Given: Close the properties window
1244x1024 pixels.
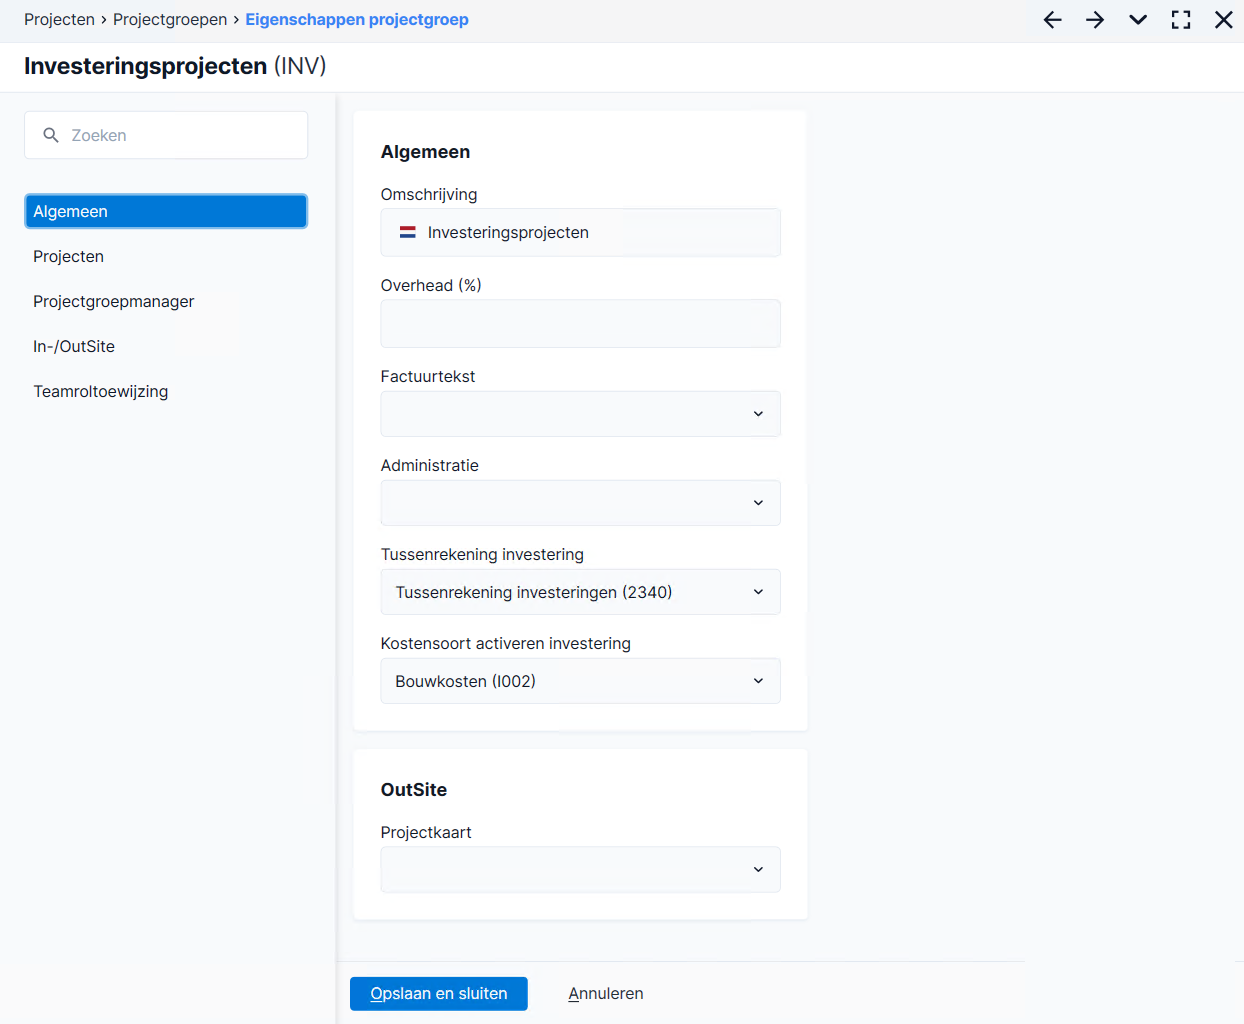Looking at the screenshot, I should point(1224,20).
